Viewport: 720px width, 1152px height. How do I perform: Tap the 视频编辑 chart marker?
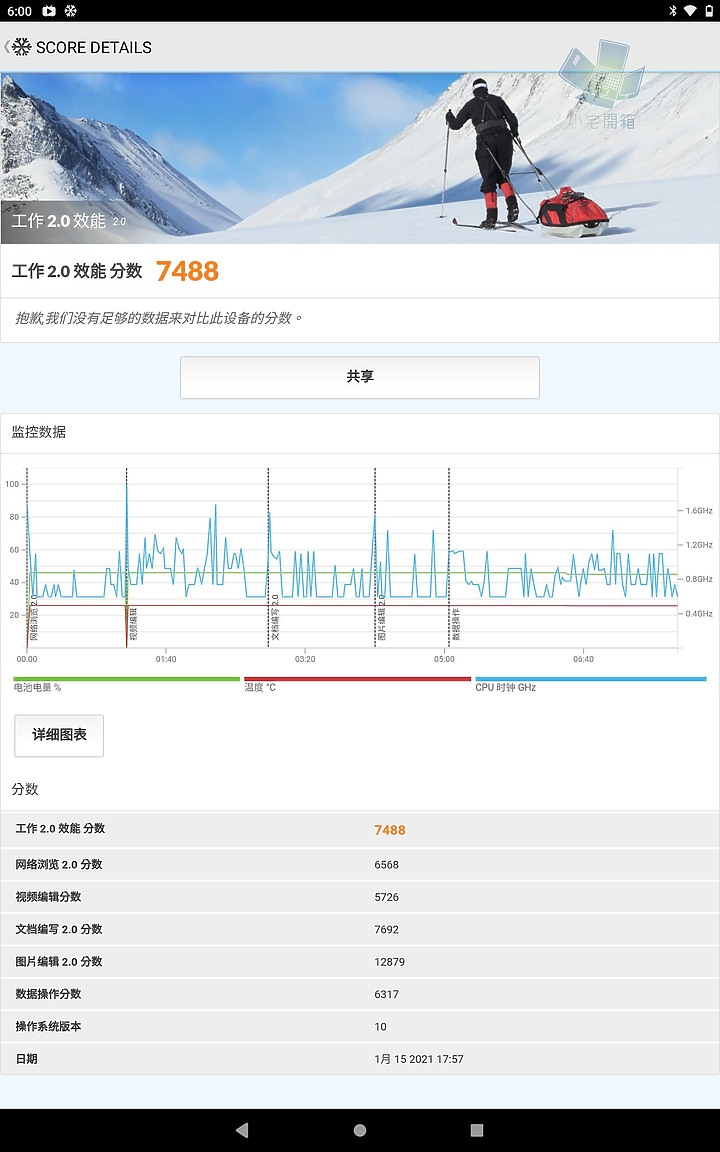(133, 624)
